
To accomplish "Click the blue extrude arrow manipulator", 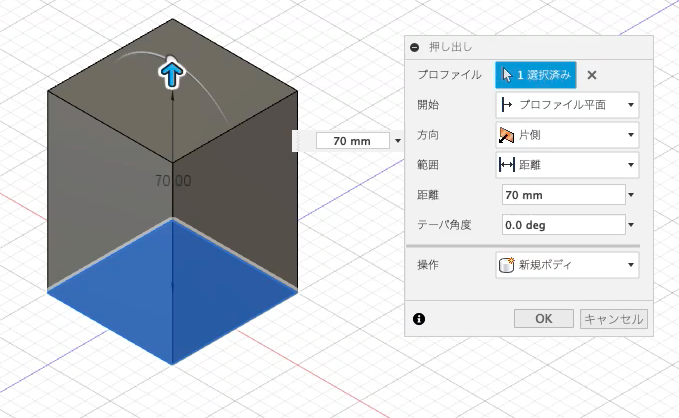I will (172, 75).
